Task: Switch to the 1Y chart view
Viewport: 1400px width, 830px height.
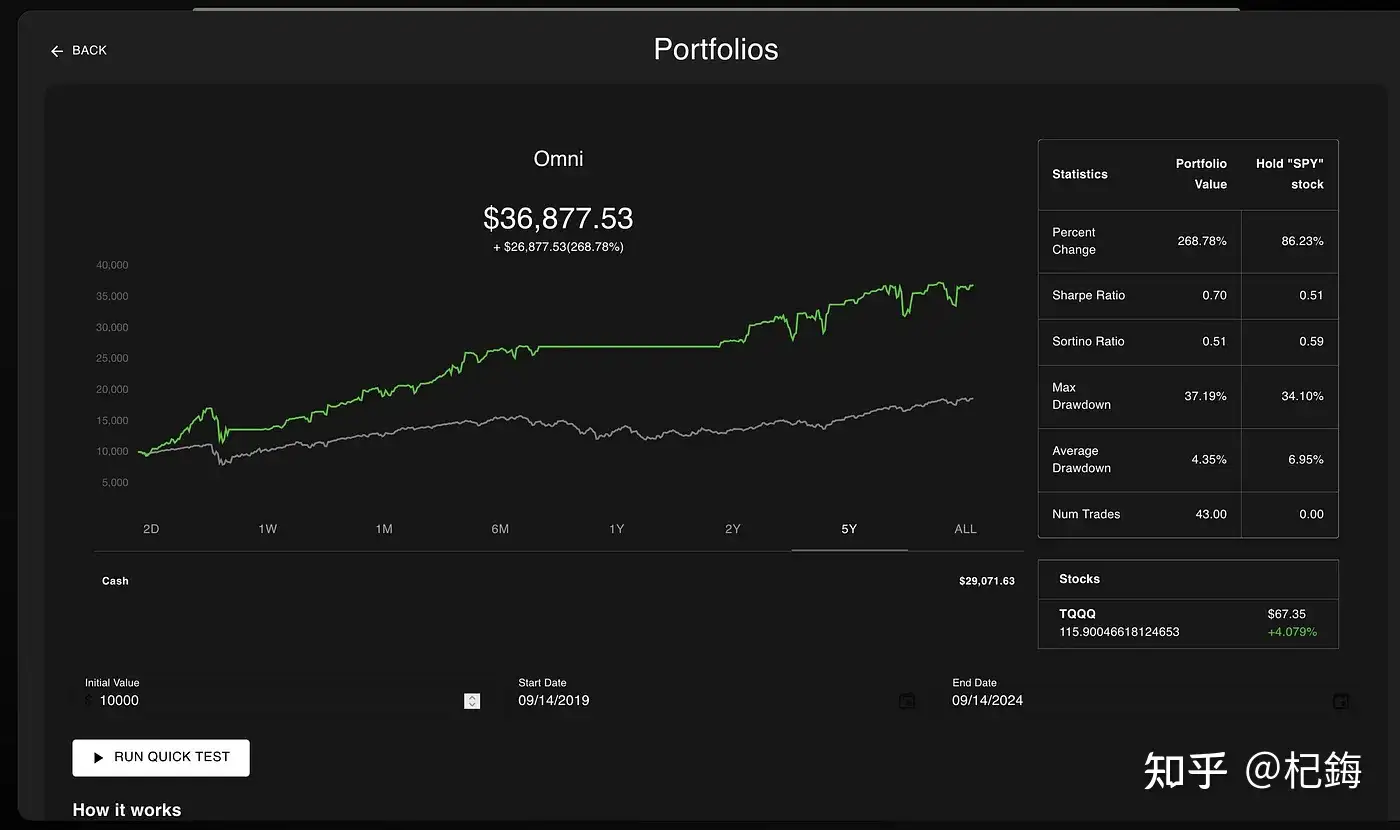Action: pyautogui.click(x=616, y=529)
